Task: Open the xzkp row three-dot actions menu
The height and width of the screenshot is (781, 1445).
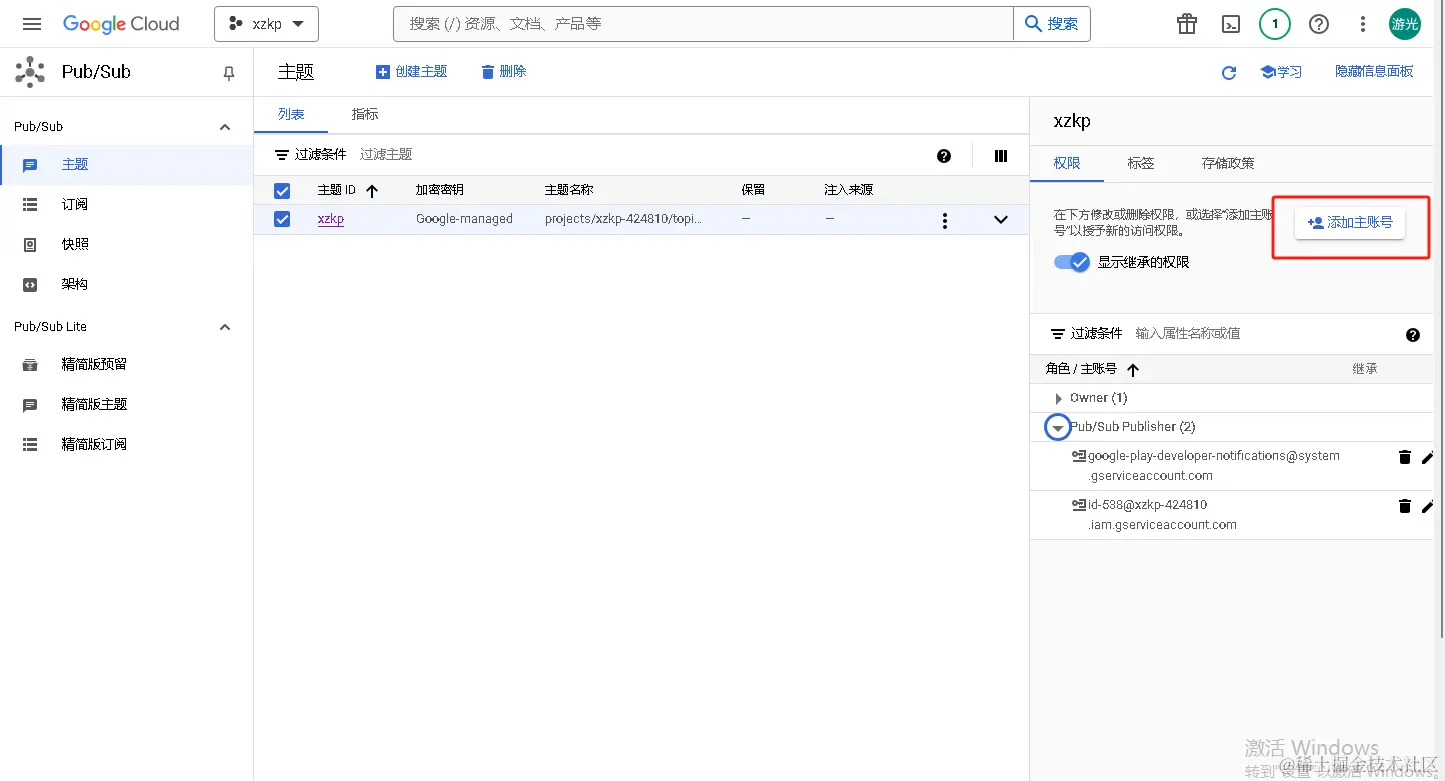Action: pos(945,221)
